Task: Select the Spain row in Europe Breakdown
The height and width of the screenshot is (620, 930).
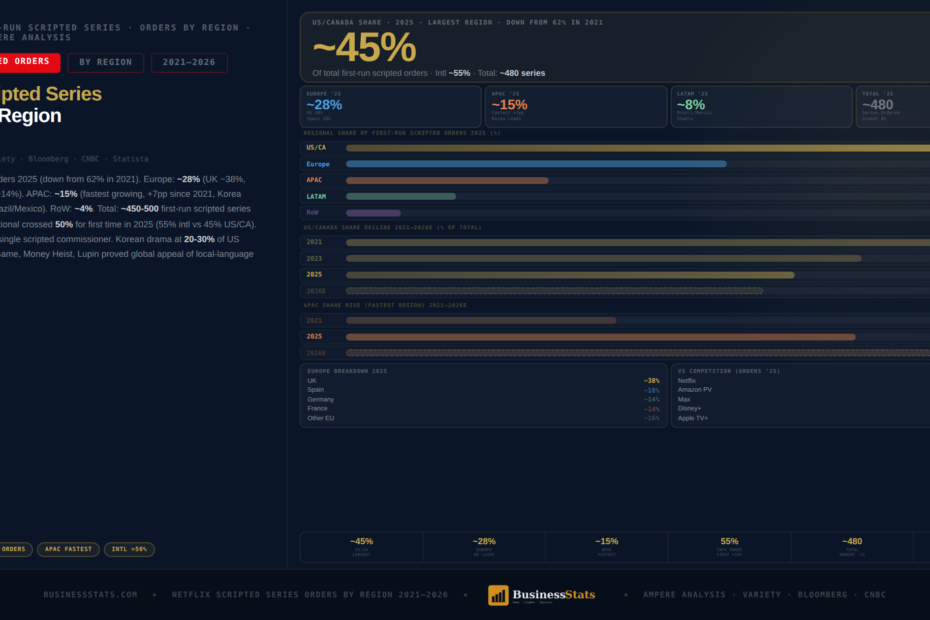Action: point(483,390)
